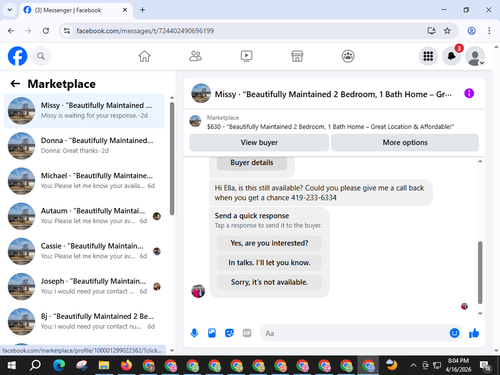Viewport: 500px width, 375px height.
Task: Open the Cassie conversation in list
Action: pyautogui.click(x=84, y=251)
